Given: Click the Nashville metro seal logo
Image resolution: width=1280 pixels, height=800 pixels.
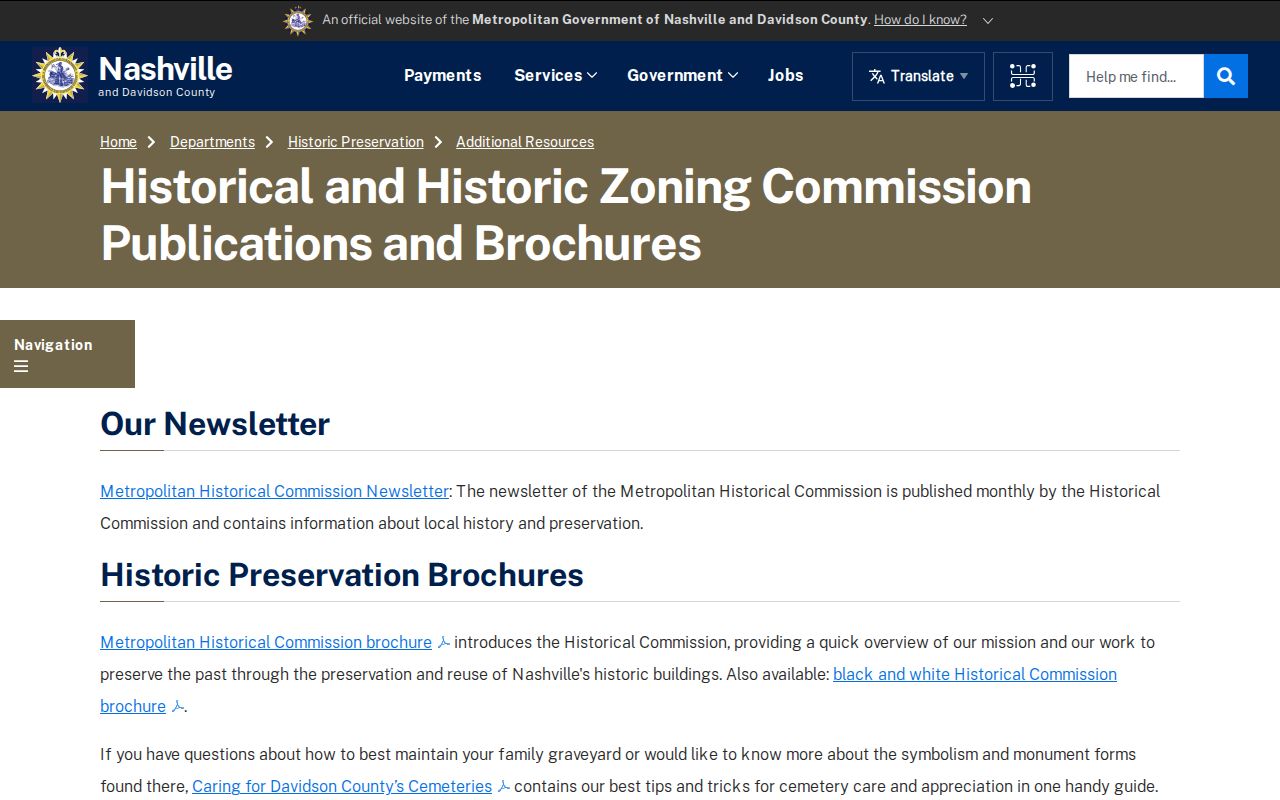Looking at the screenshot, I should (60, 75).
